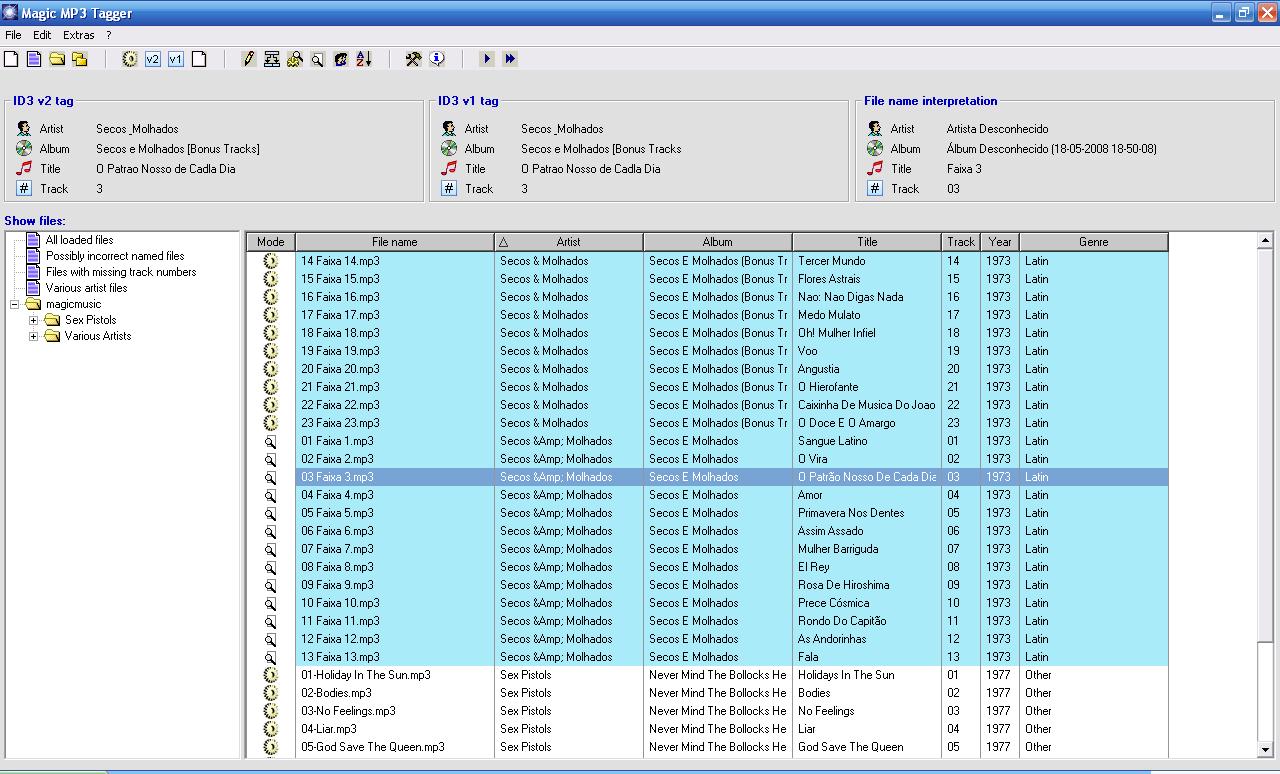Click the single play arrow toolbar icon
Image resolution: width=1280 pixels, height=774 pixels.
(487, 60)
